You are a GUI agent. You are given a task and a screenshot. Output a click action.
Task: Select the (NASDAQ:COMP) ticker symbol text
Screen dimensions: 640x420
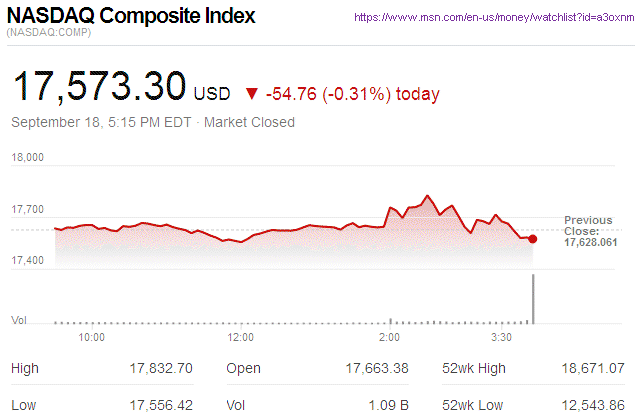coord(48,35)
